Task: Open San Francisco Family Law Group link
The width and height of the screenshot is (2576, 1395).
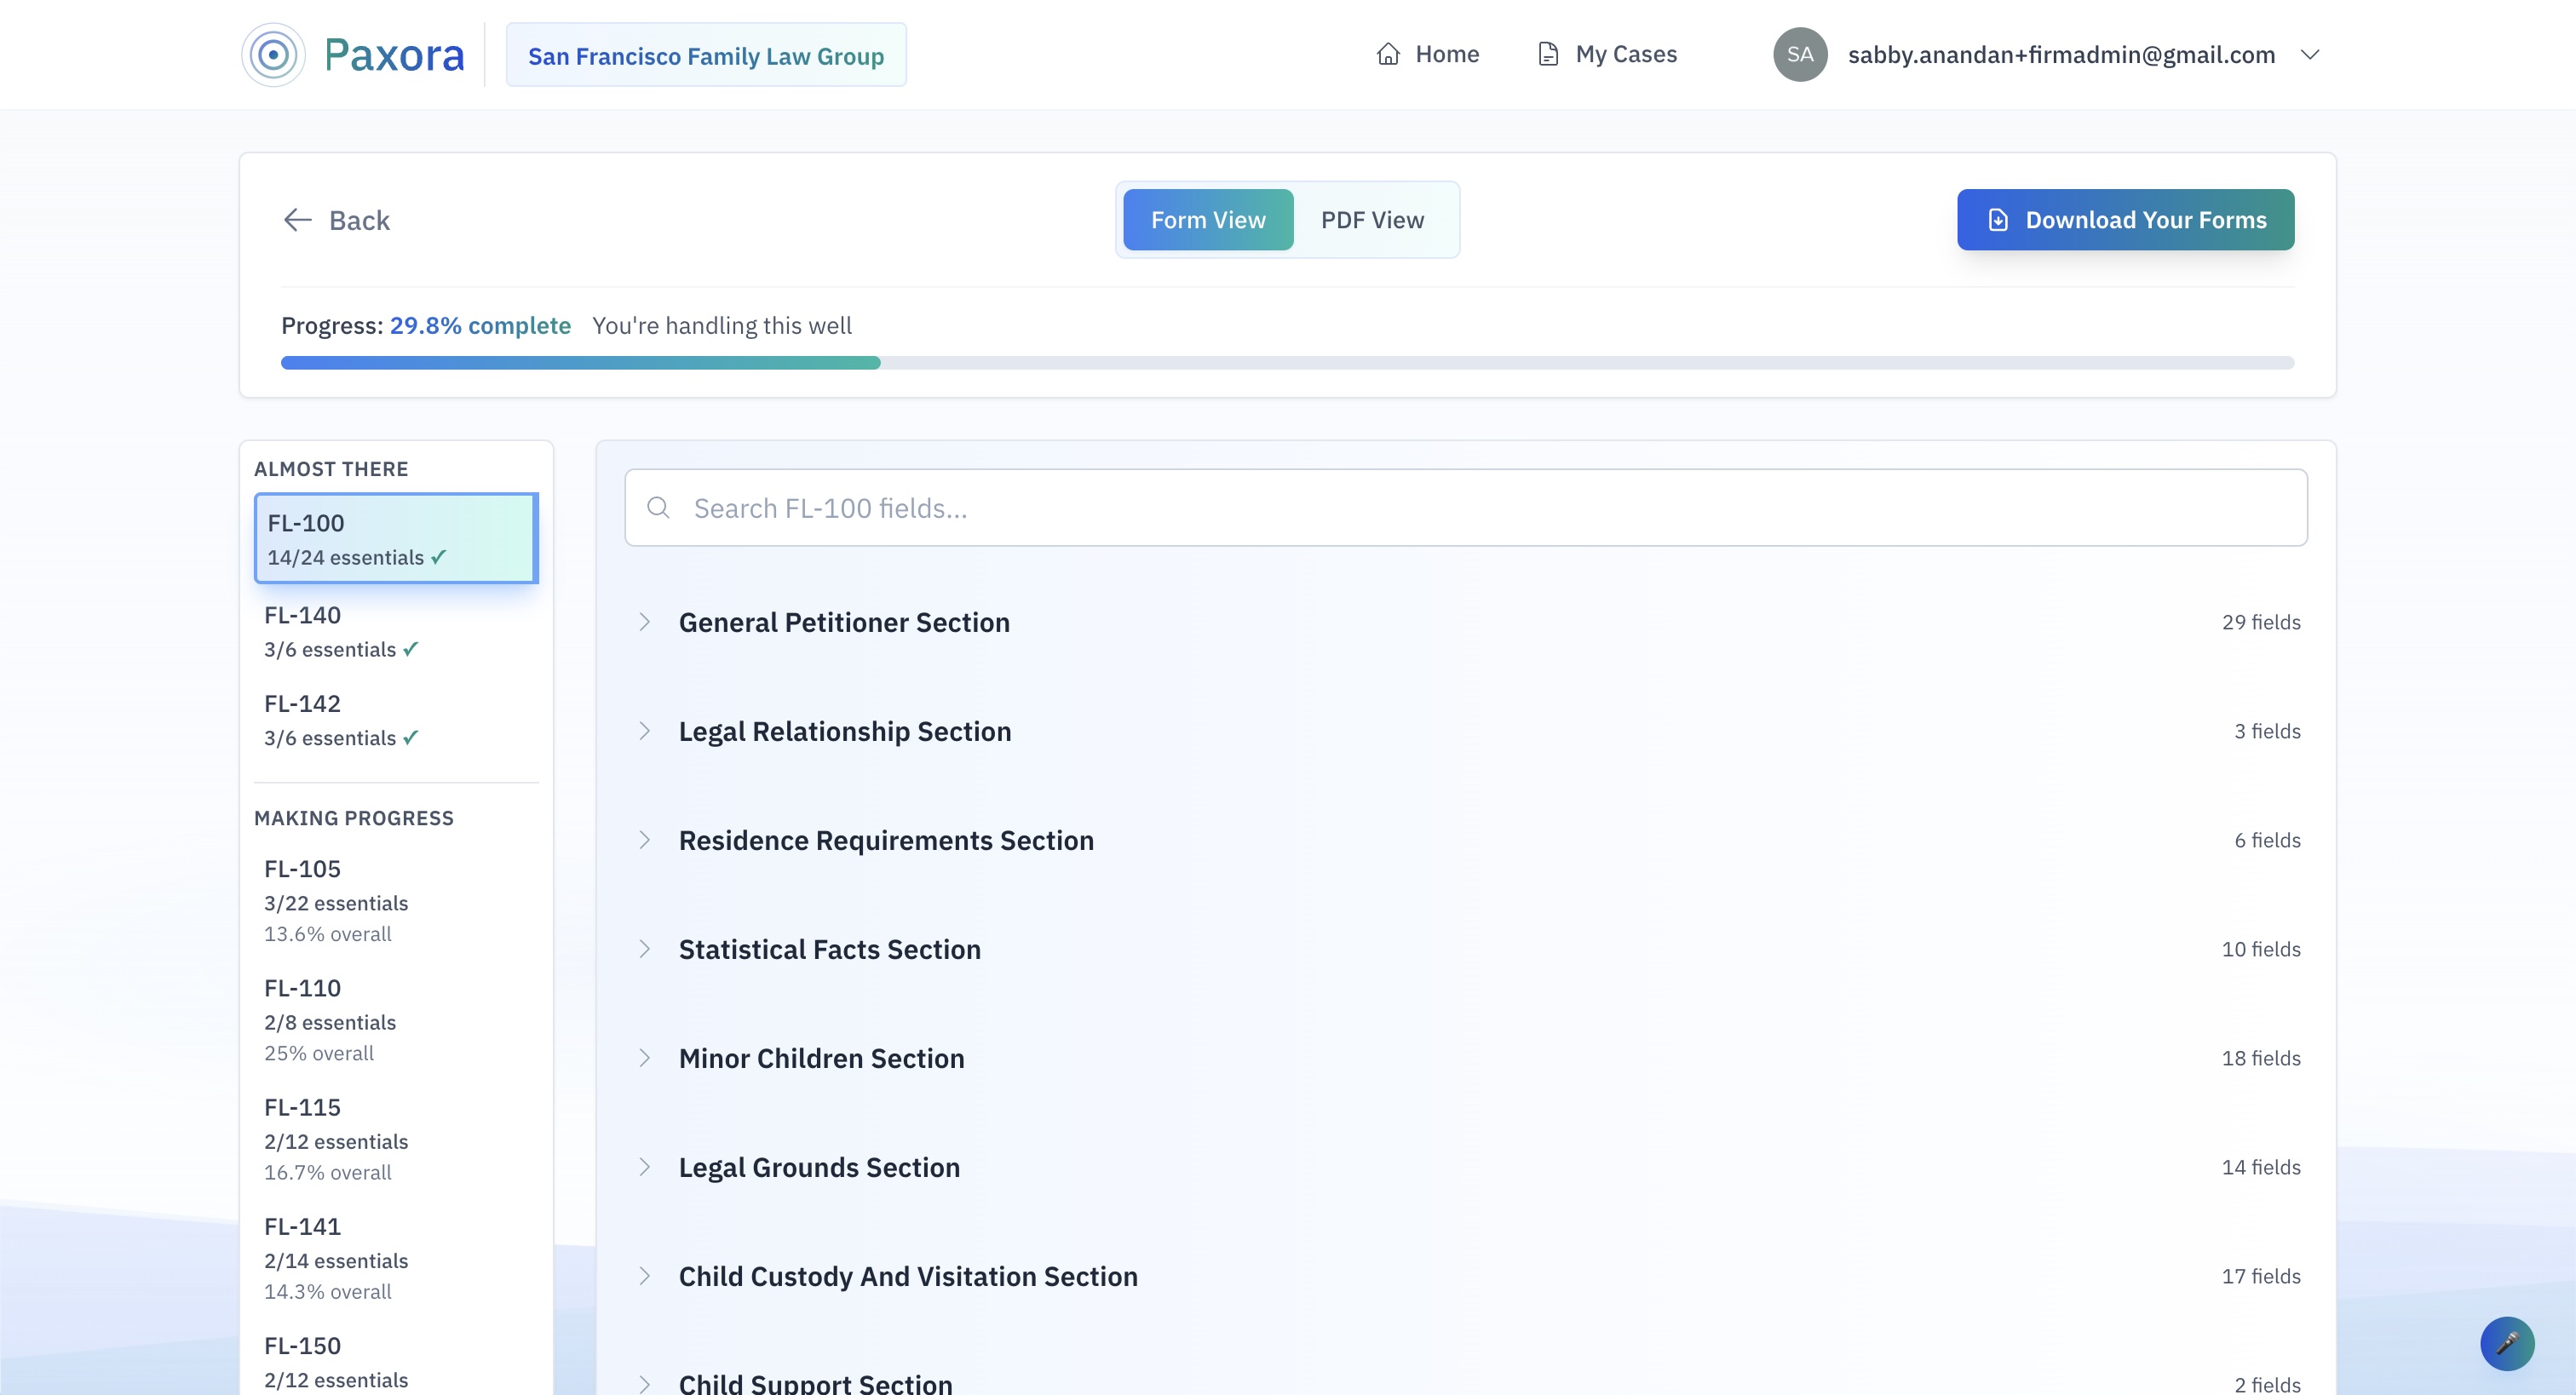Action: pyautogui.click(x=706, y=56)
